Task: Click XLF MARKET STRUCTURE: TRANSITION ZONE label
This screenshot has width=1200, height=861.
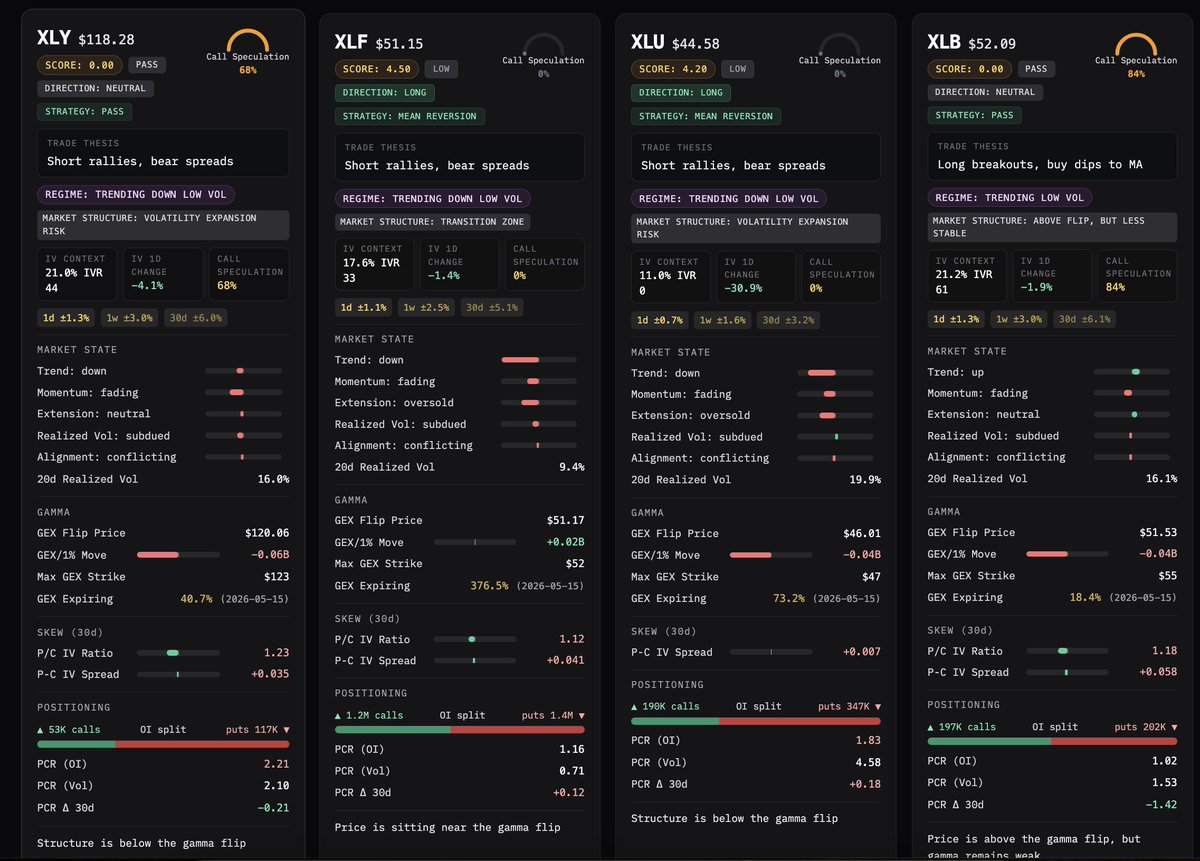Action: tap(433, 222)
